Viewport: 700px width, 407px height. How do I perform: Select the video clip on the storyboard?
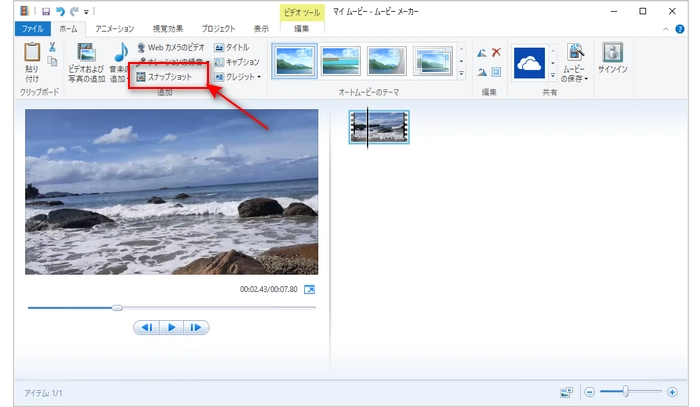click(x=379, y=127)
